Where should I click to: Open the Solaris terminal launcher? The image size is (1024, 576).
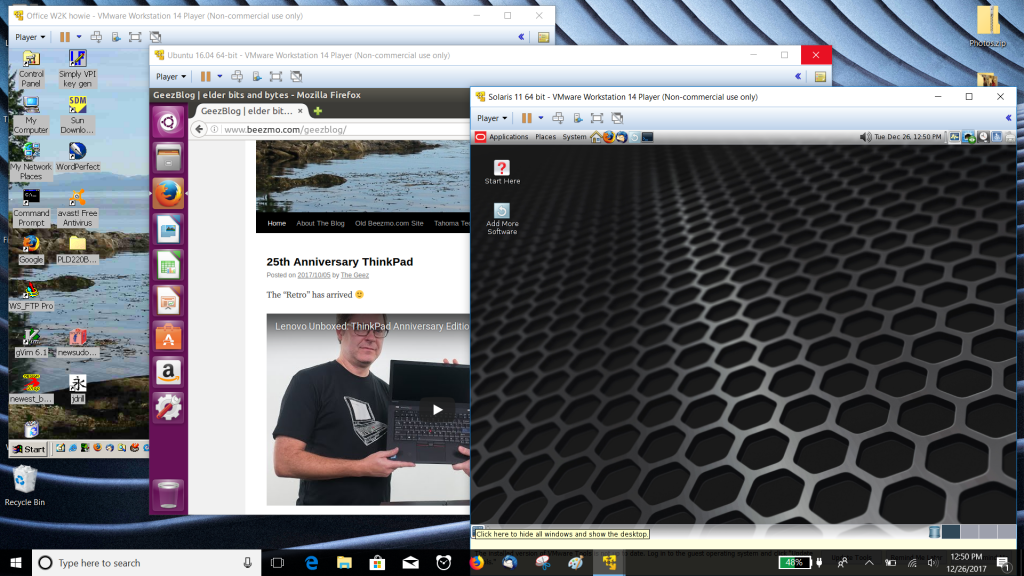(x=647, y=137)
